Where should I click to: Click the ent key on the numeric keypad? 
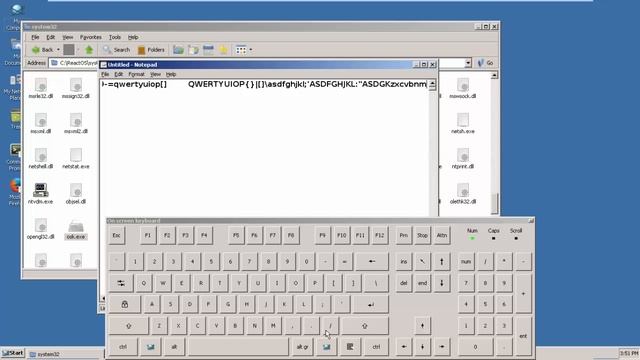[523, 336]
